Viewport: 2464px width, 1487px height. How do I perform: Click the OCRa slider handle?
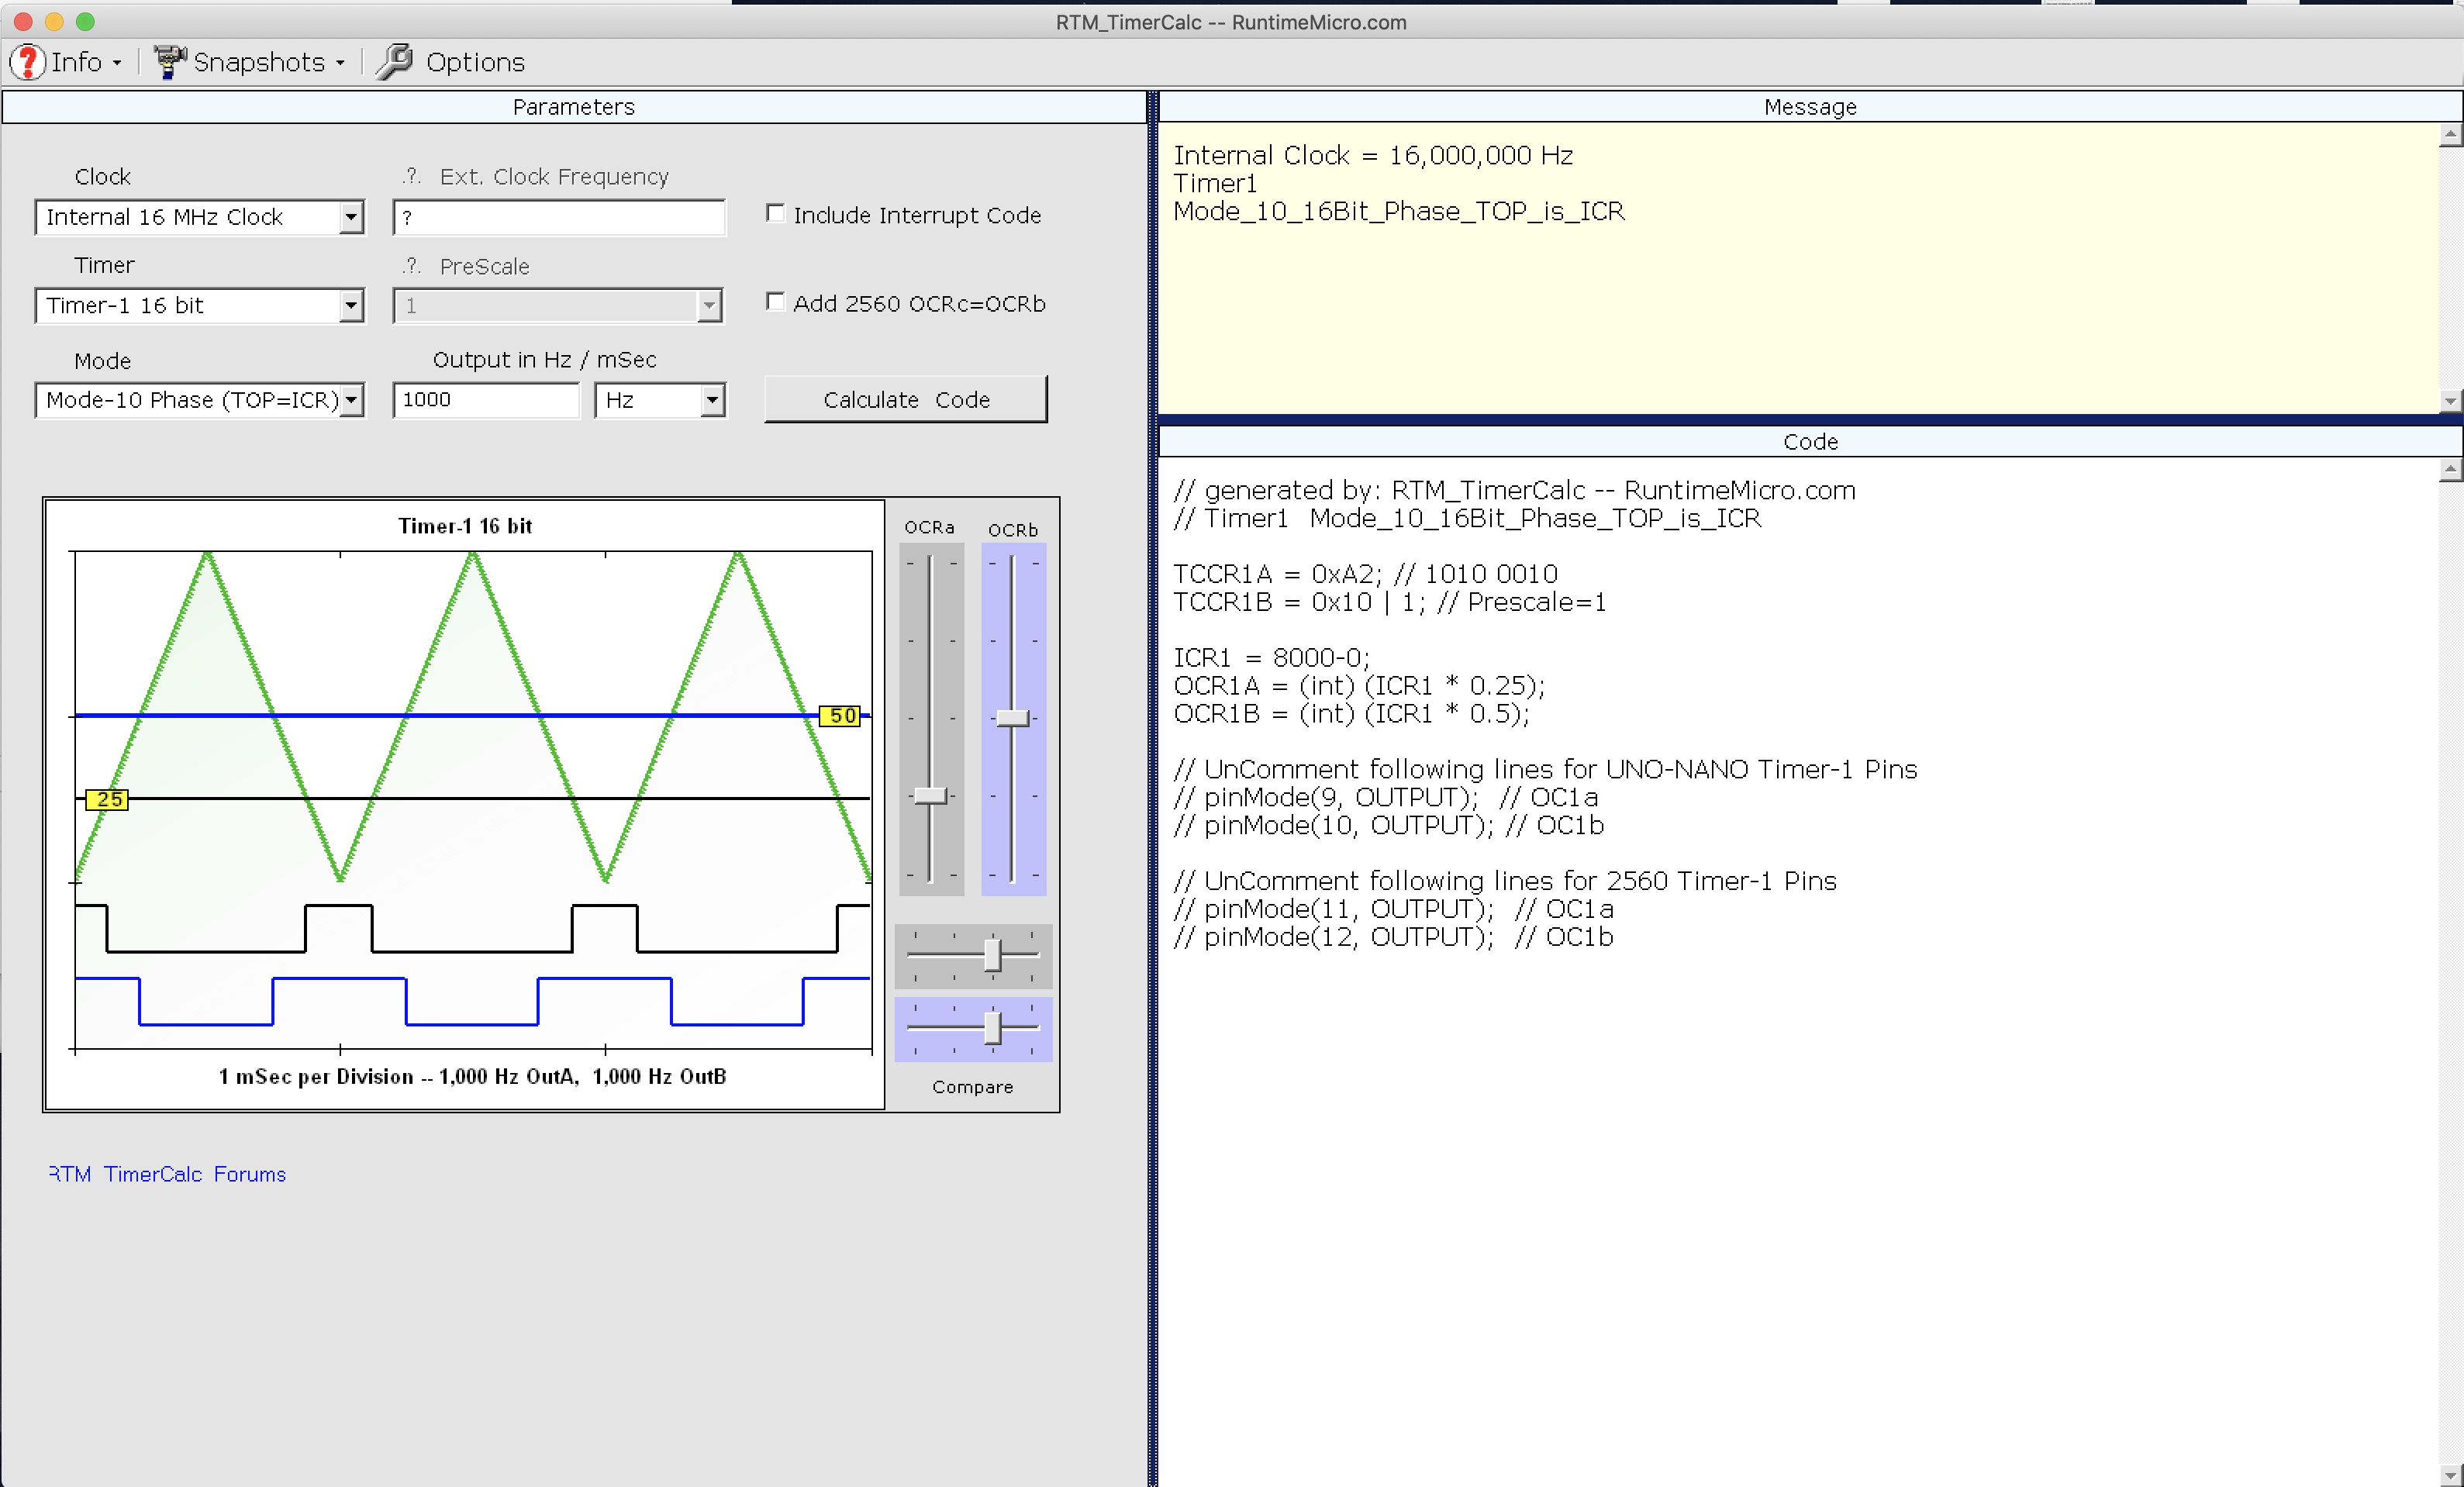[x=930, y=795]
